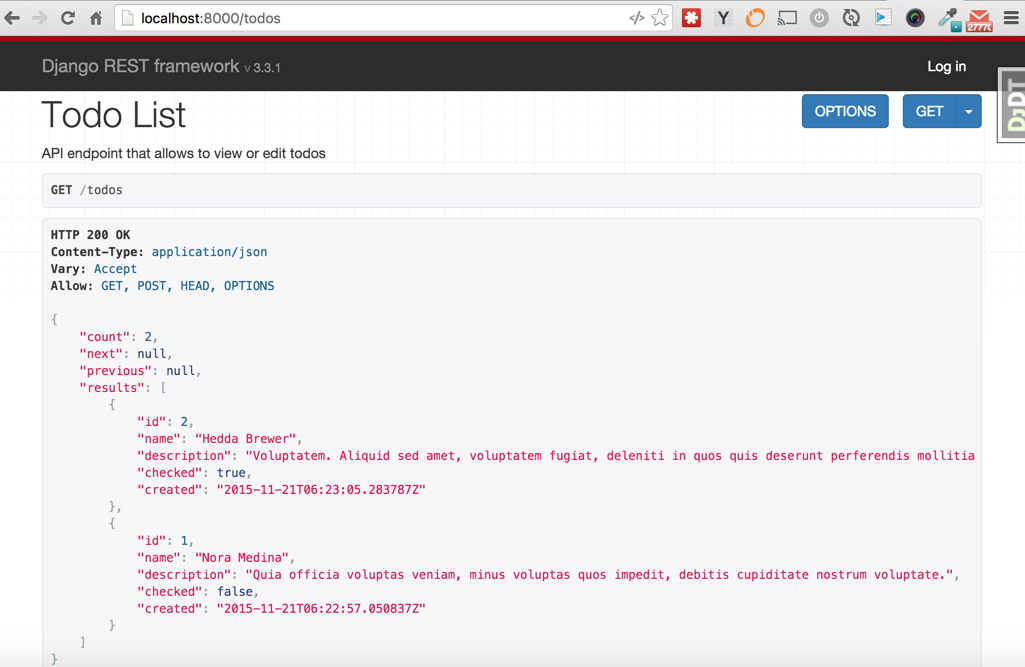Image resolution: width=1025 pixels, height=667 pixels.
Task: Click the Todo List heading
Action: 114,115
